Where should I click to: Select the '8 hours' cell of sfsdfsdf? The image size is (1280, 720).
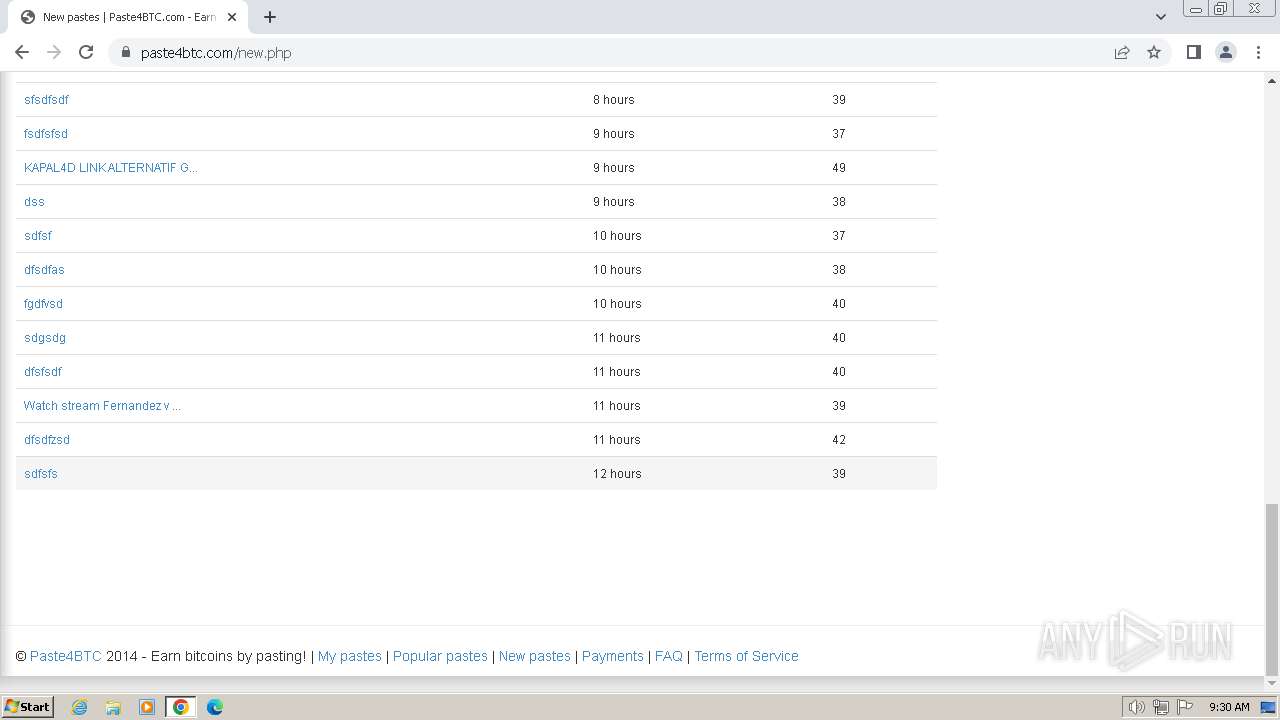pyautogui.click(x=613, y=100)
